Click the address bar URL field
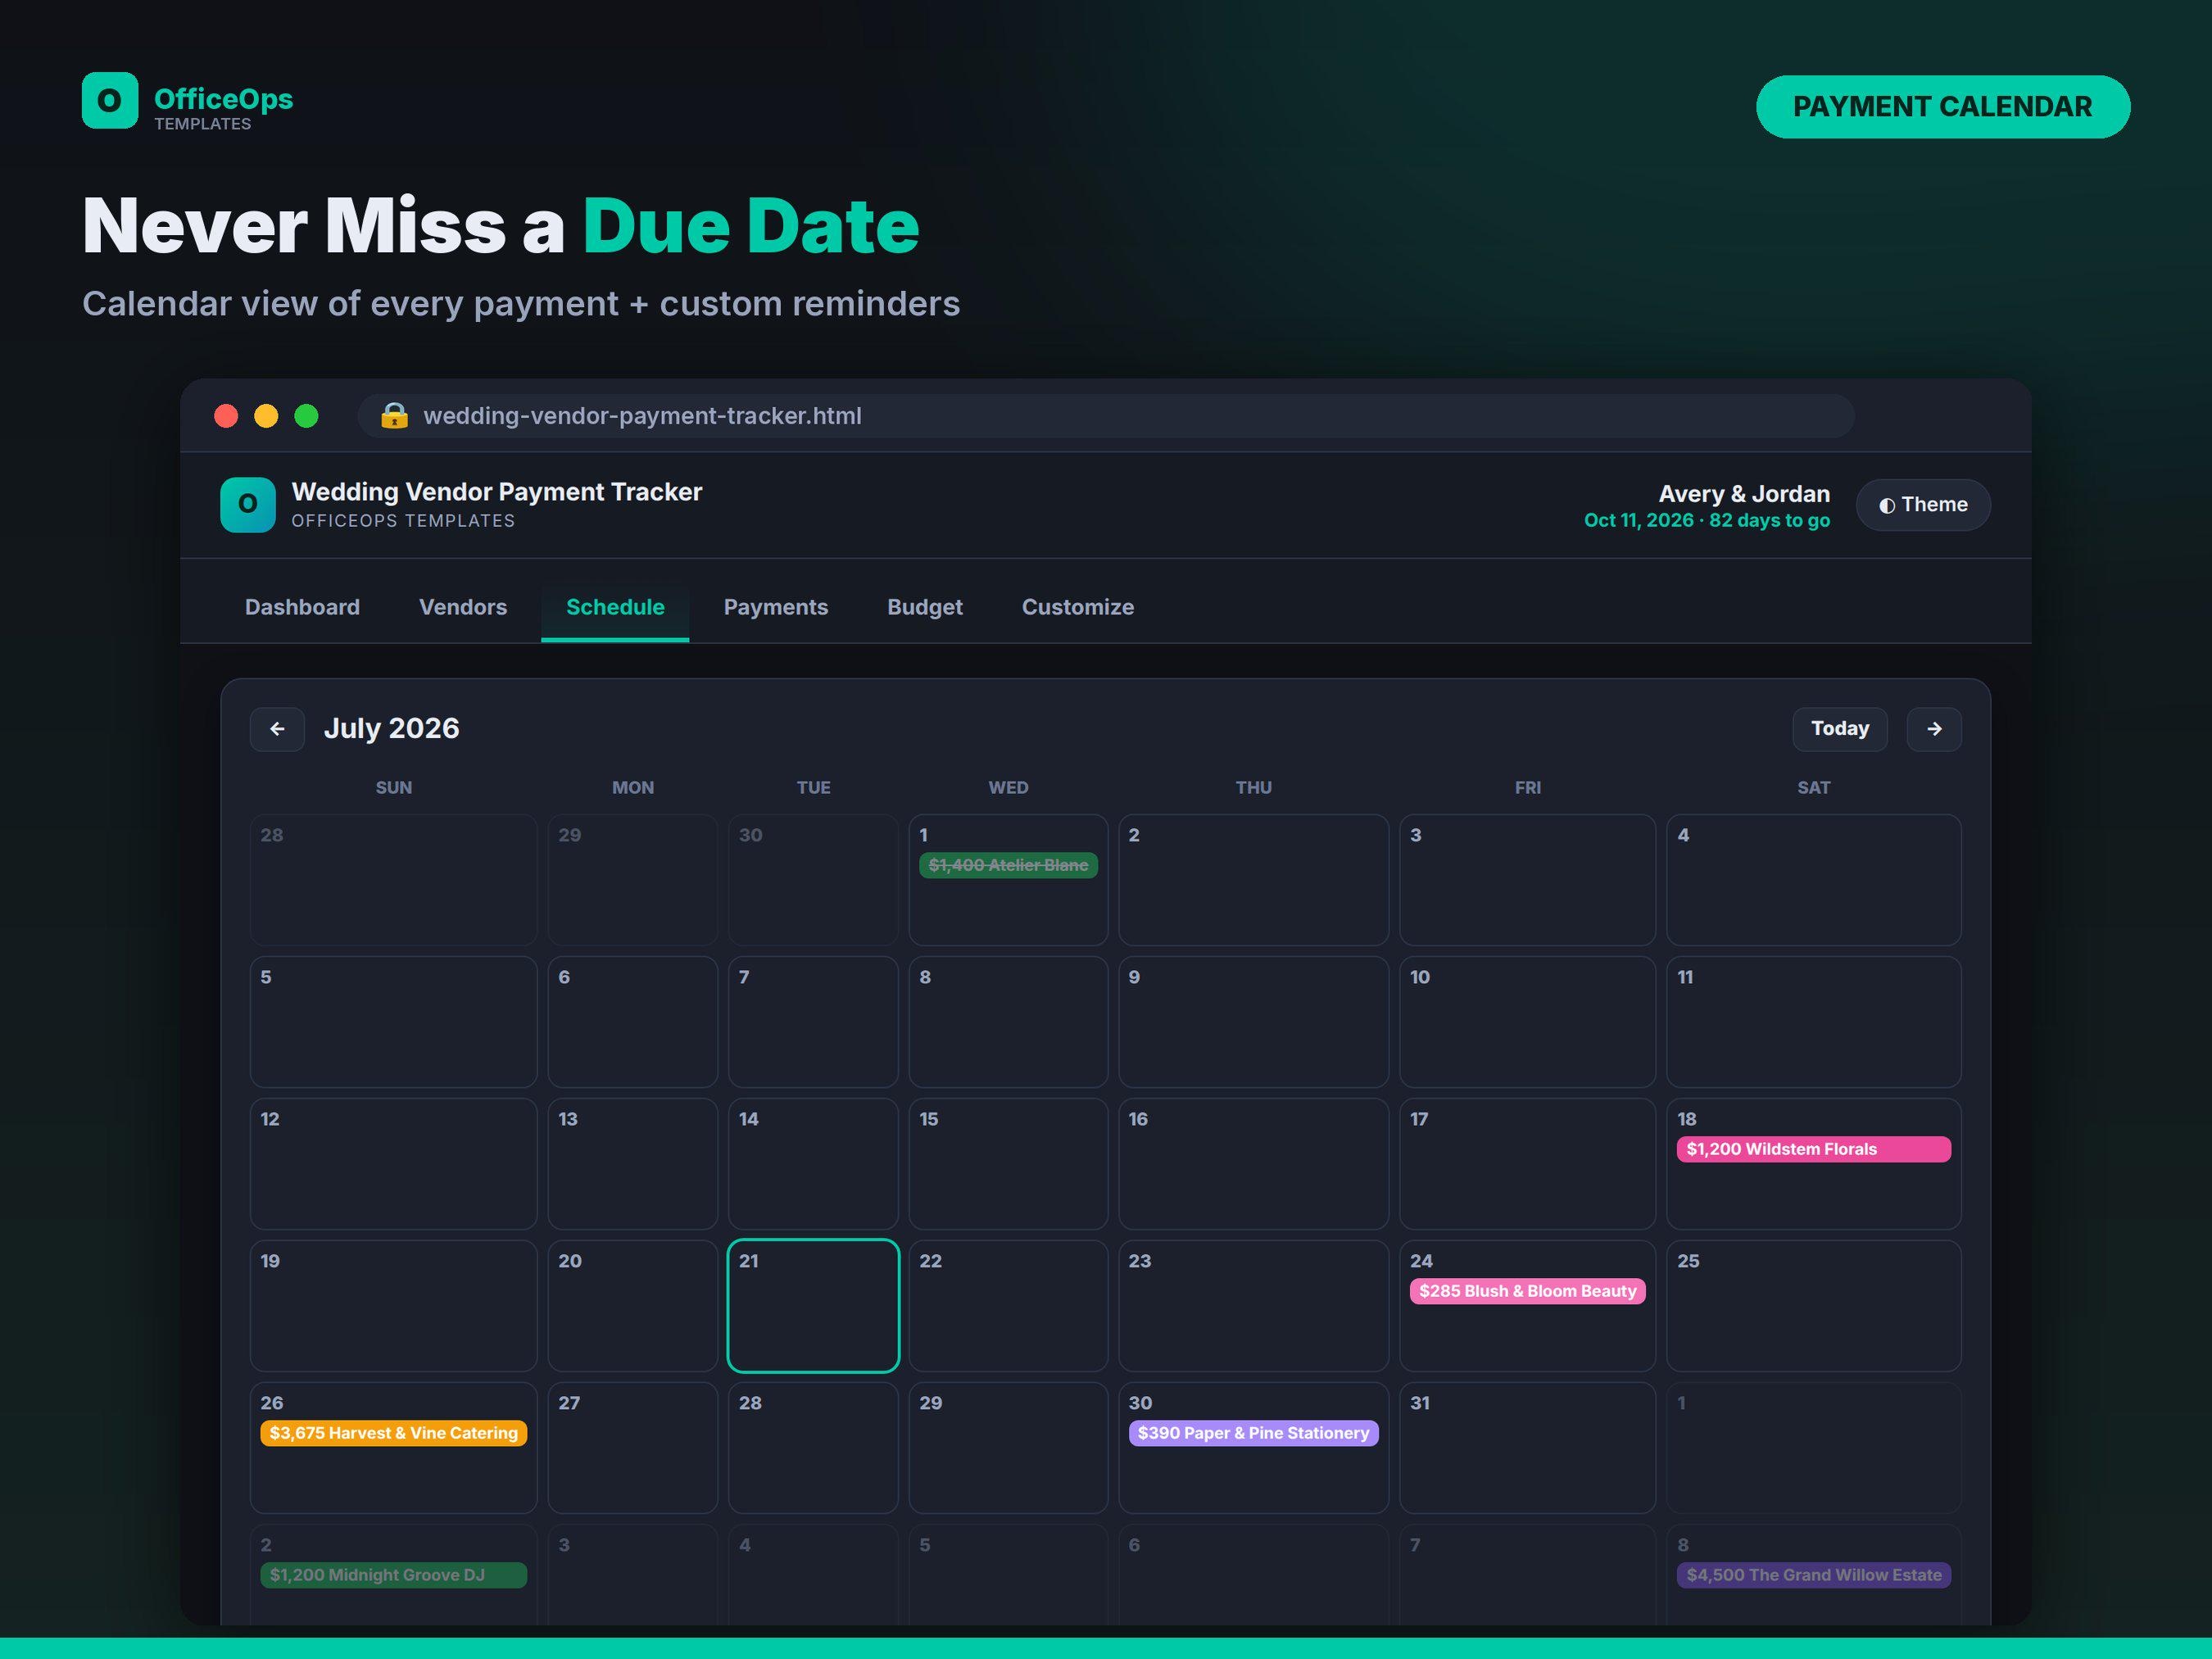 click(x=1105, y=415)
